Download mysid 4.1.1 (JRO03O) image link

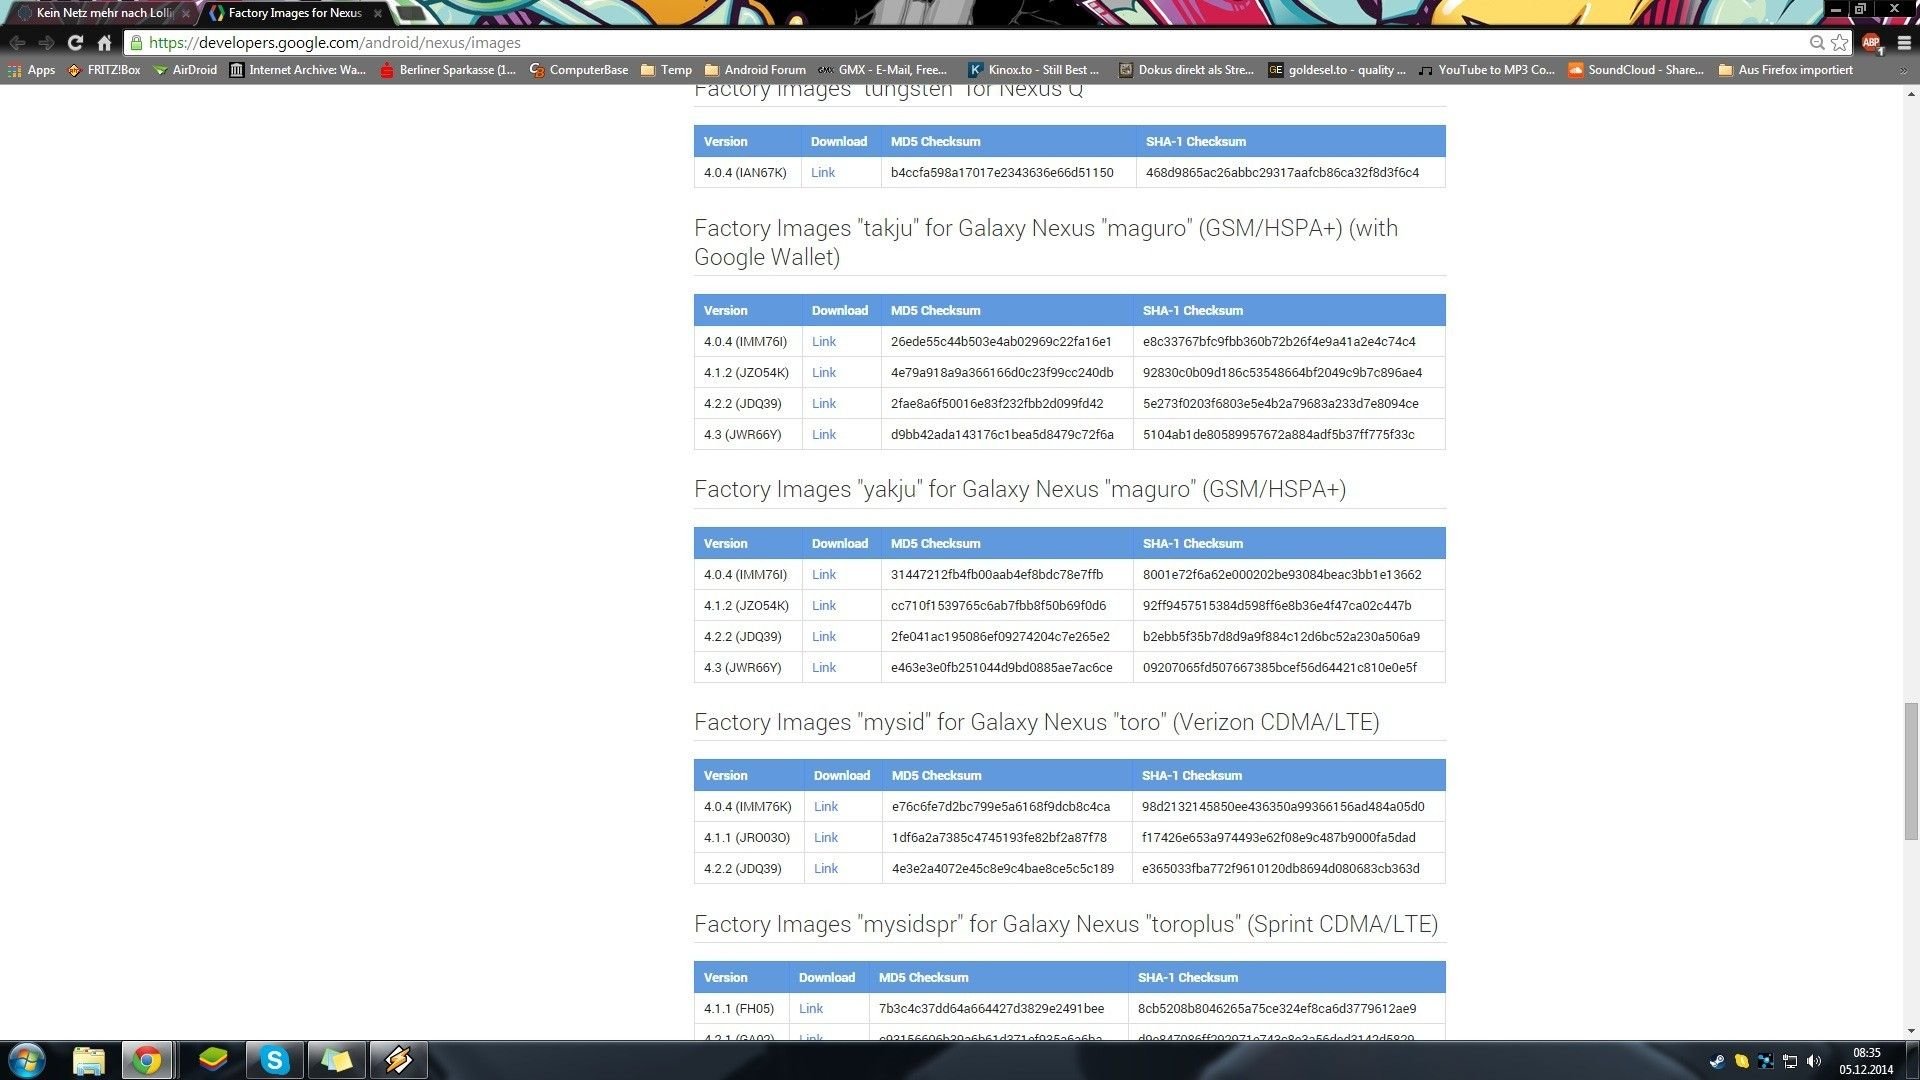click(826, 838)
